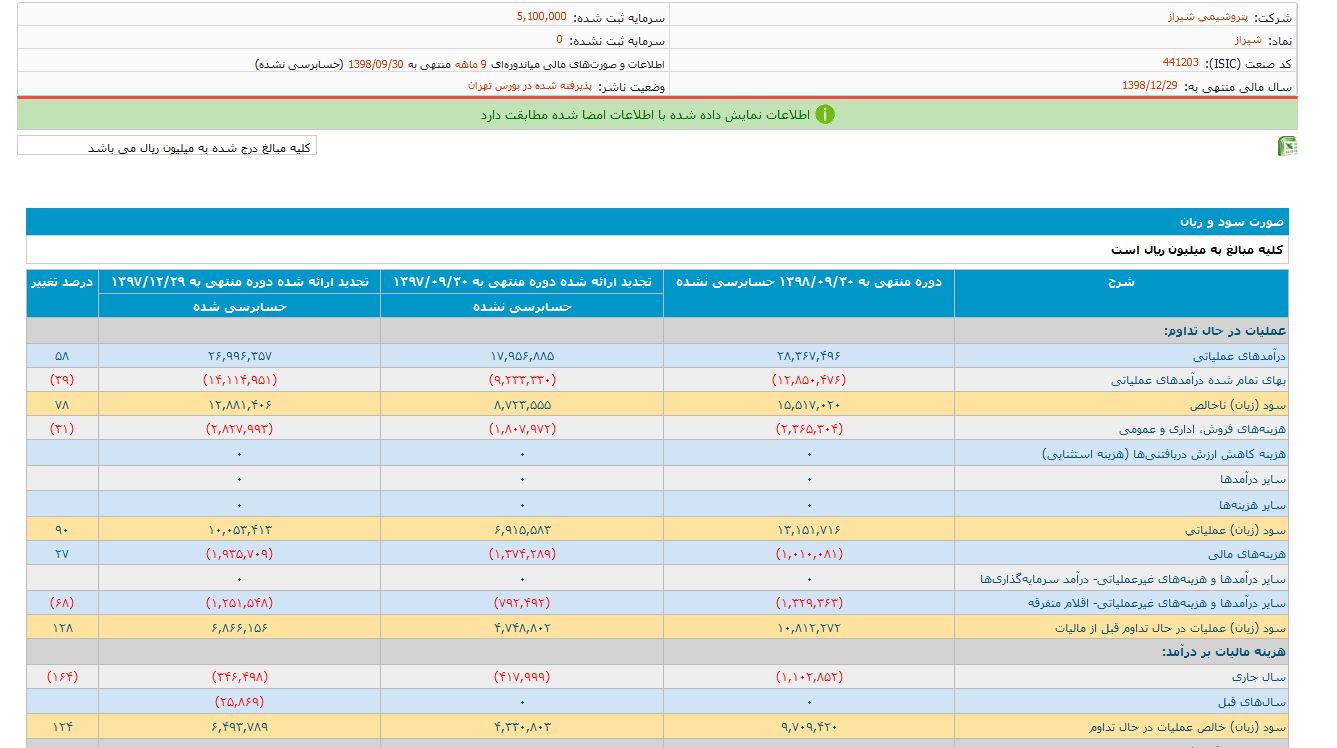
Task: Select selling and admin expense (۲,۸۲۷,۹۹۳)
Action: [239, 429]
